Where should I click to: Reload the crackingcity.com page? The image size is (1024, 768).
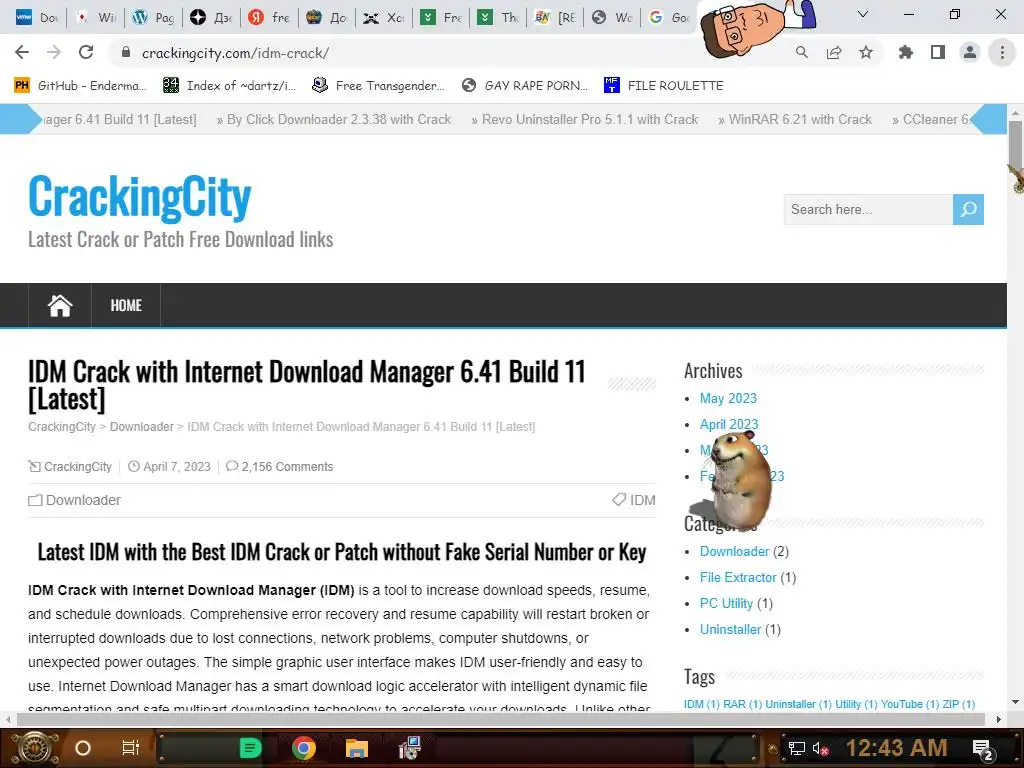click(86, 52)
